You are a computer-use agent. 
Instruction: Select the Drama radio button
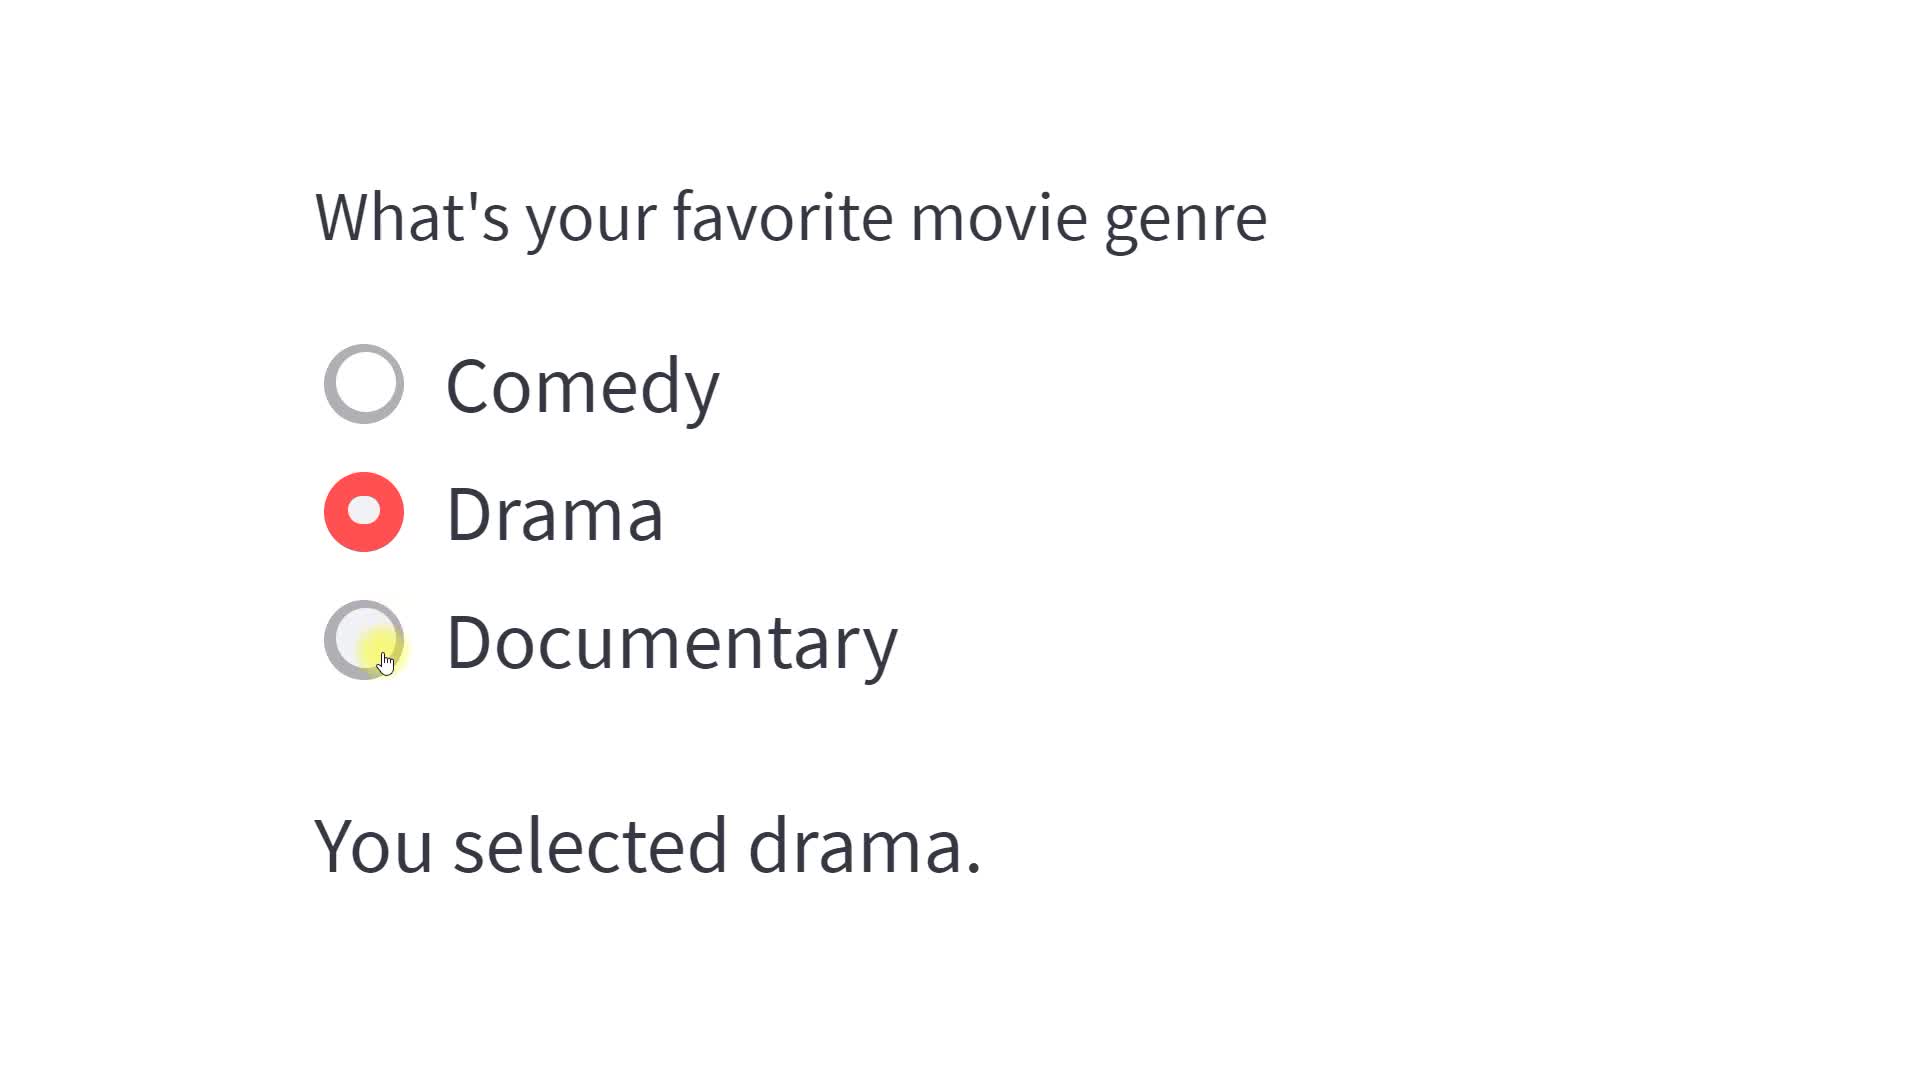point(364,512)
